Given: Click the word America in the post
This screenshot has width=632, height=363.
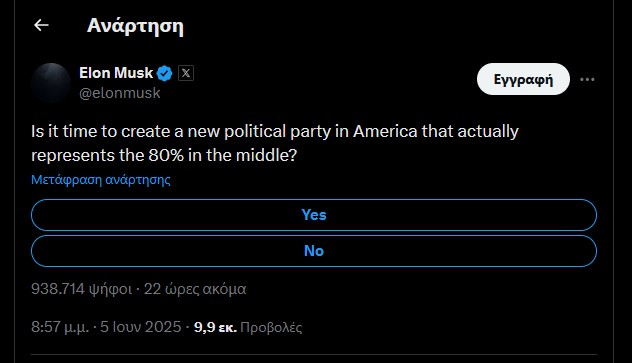Looking at the screenshot, I should tap(385, 131).
